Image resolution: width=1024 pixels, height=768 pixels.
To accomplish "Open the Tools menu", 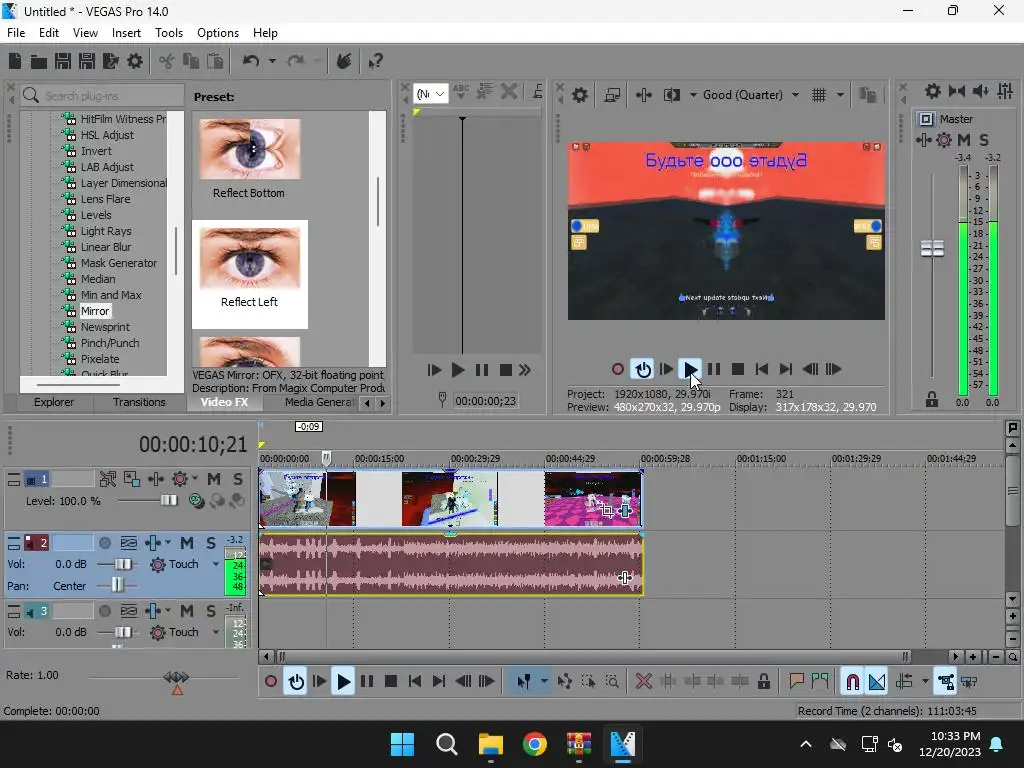I will point(168,33).
